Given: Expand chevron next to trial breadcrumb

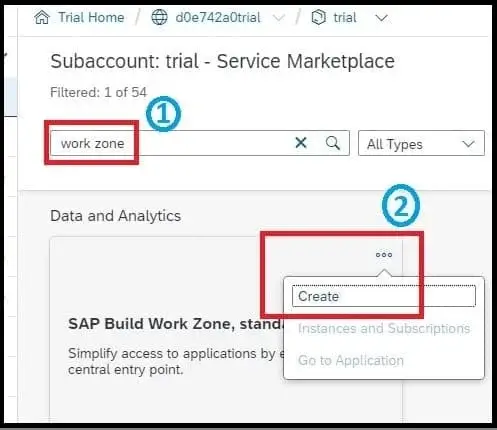Looking at the screenshot, I should [x=381, y=17].
